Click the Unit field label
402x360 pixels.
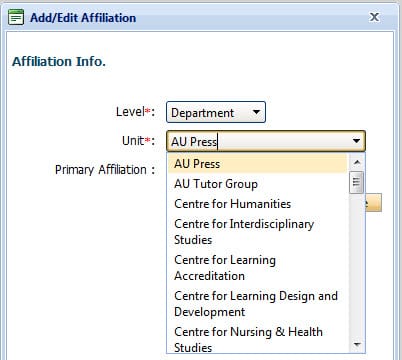click(138, 141)
